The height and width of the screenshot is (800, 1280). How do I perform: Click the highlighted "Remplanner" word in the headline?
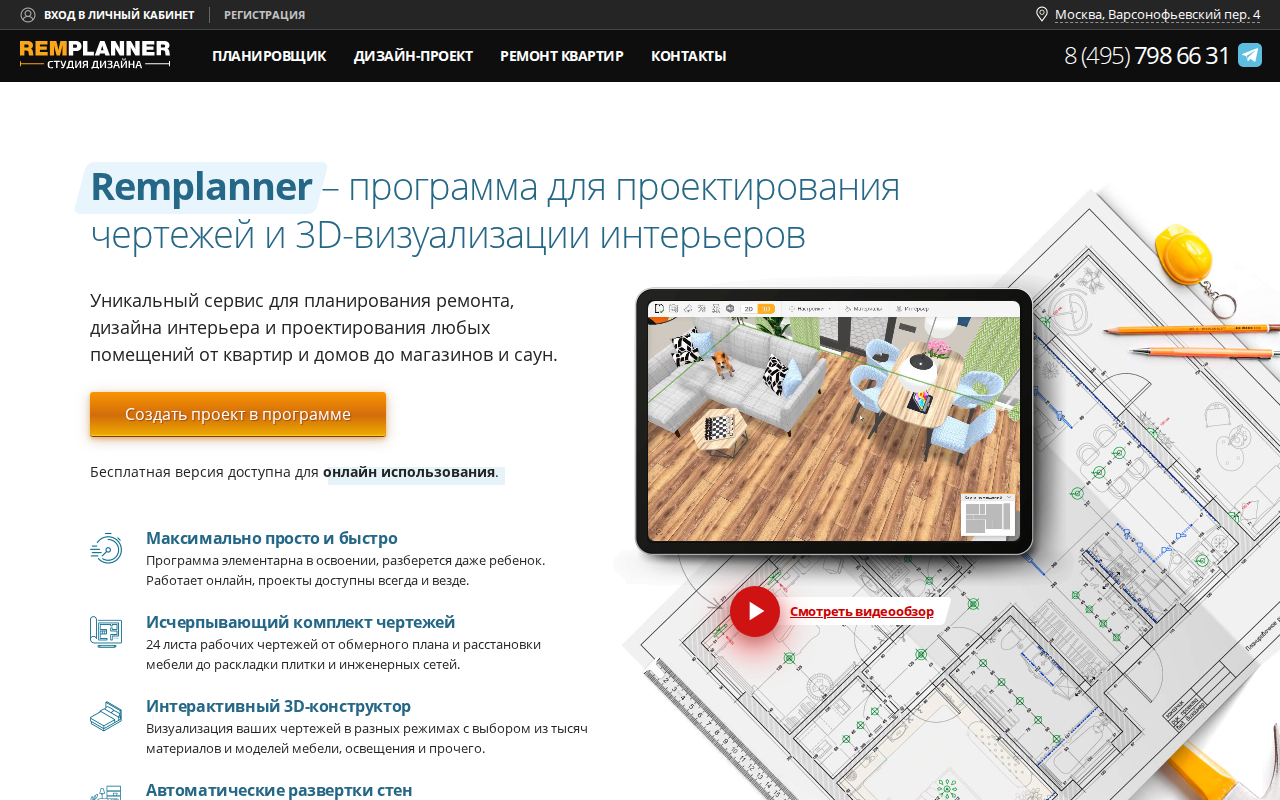coord(201,187)
